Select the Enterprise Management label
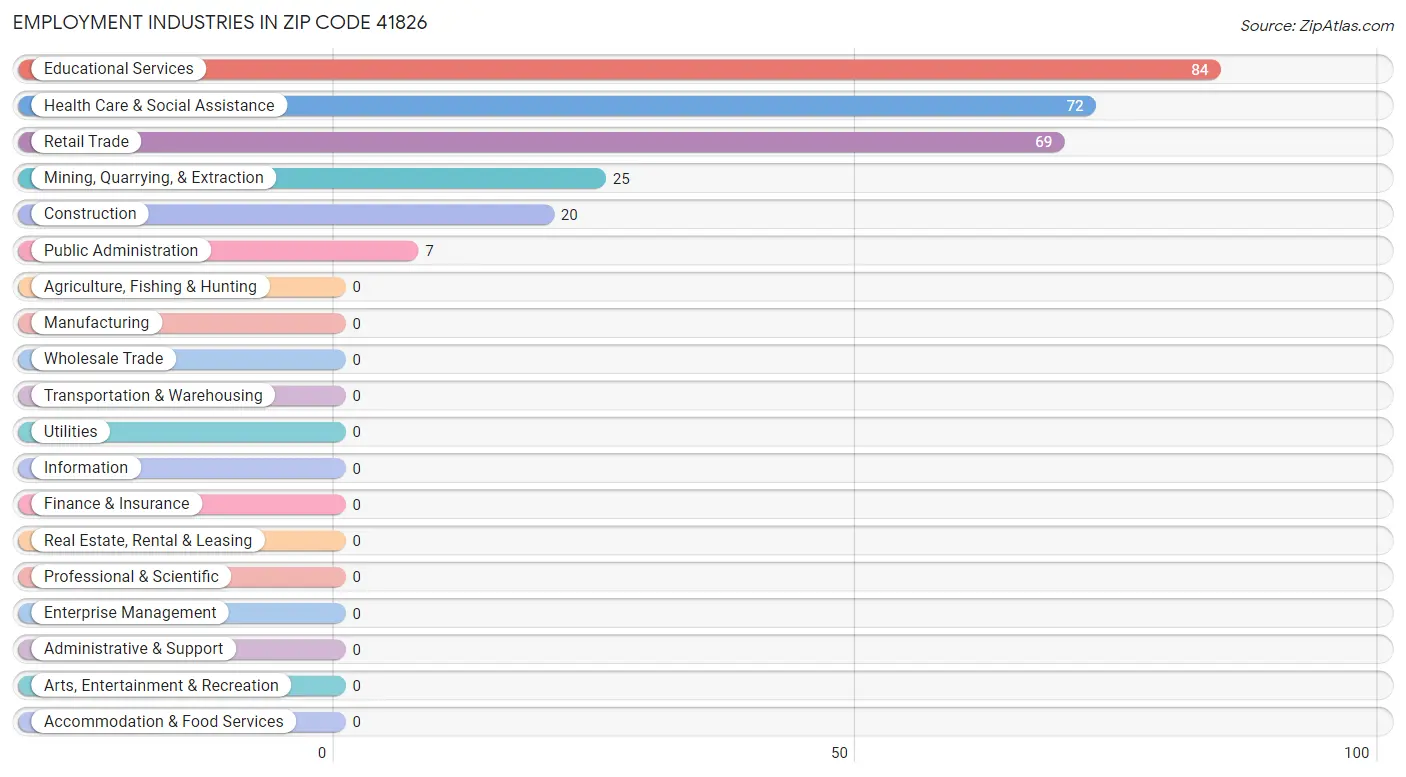The image size is (1406, 777). [130, 612]
